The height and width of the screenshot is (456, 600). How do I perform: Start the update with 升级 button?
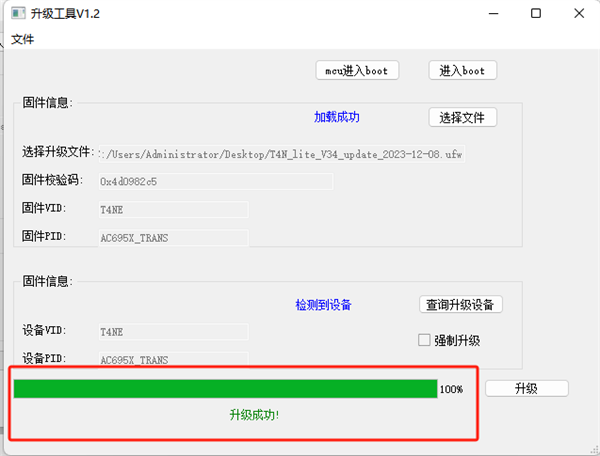click(526, 388)
